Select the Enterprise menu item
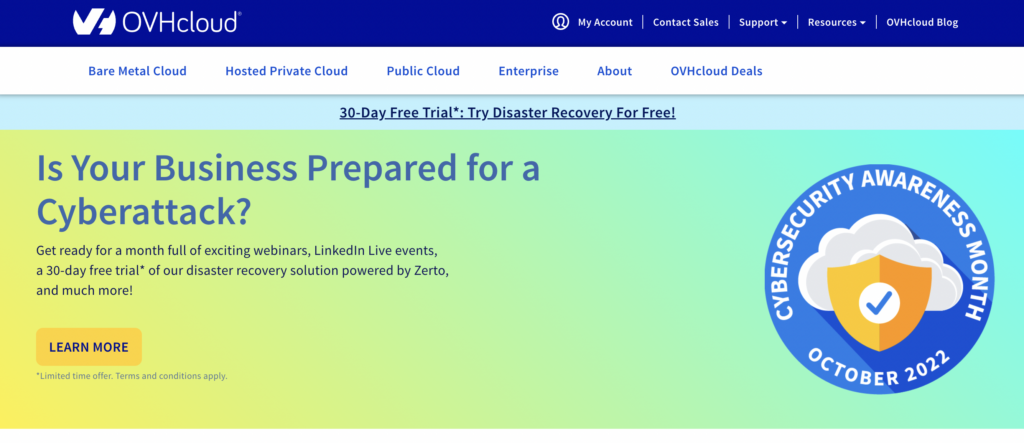This screenshot has width=1024, height=443. click(x=528, y=71)
